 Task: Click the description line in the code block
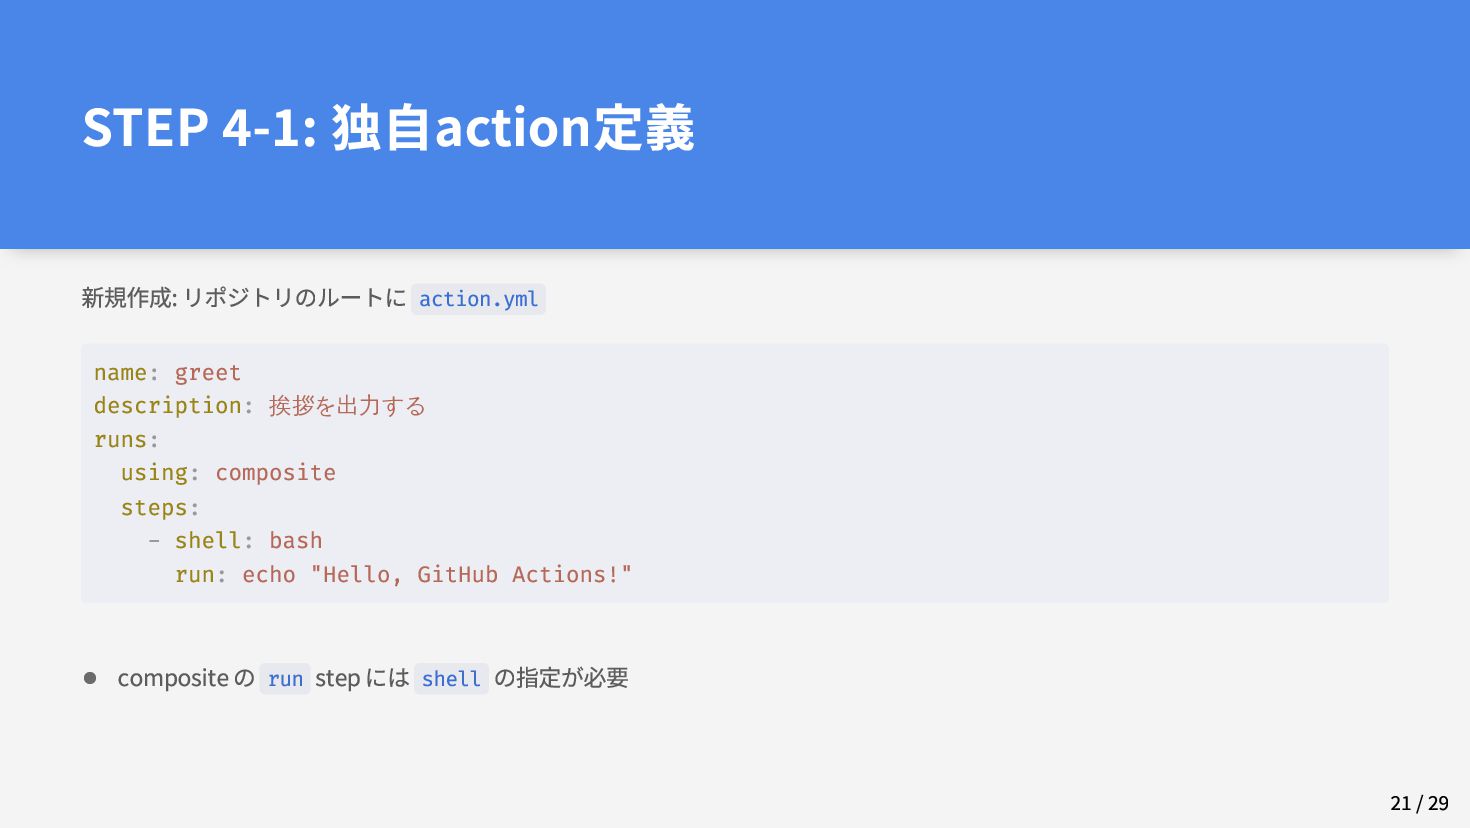pyautogui.click(x=260, y=406)
